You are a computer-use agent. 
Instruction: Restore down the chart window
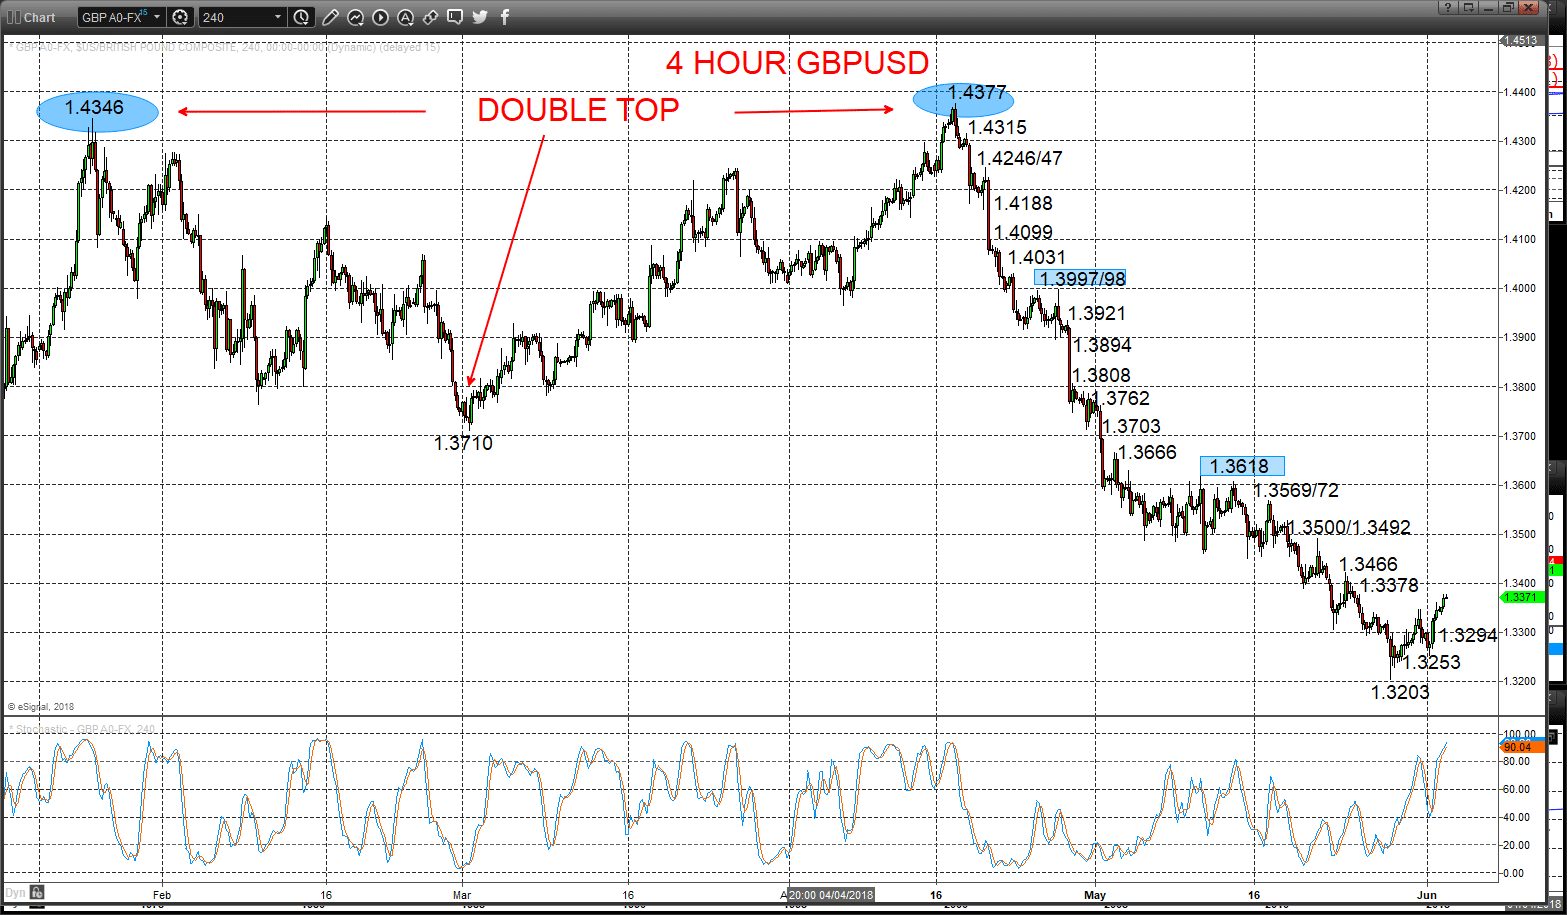1508,7
